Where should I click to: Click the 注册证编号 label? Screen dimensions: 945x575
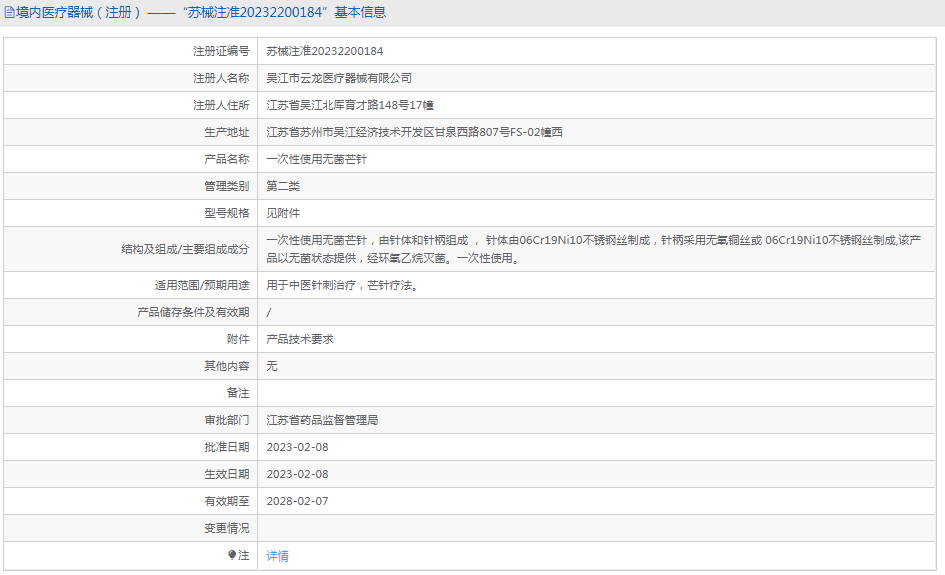click(221, 51)
